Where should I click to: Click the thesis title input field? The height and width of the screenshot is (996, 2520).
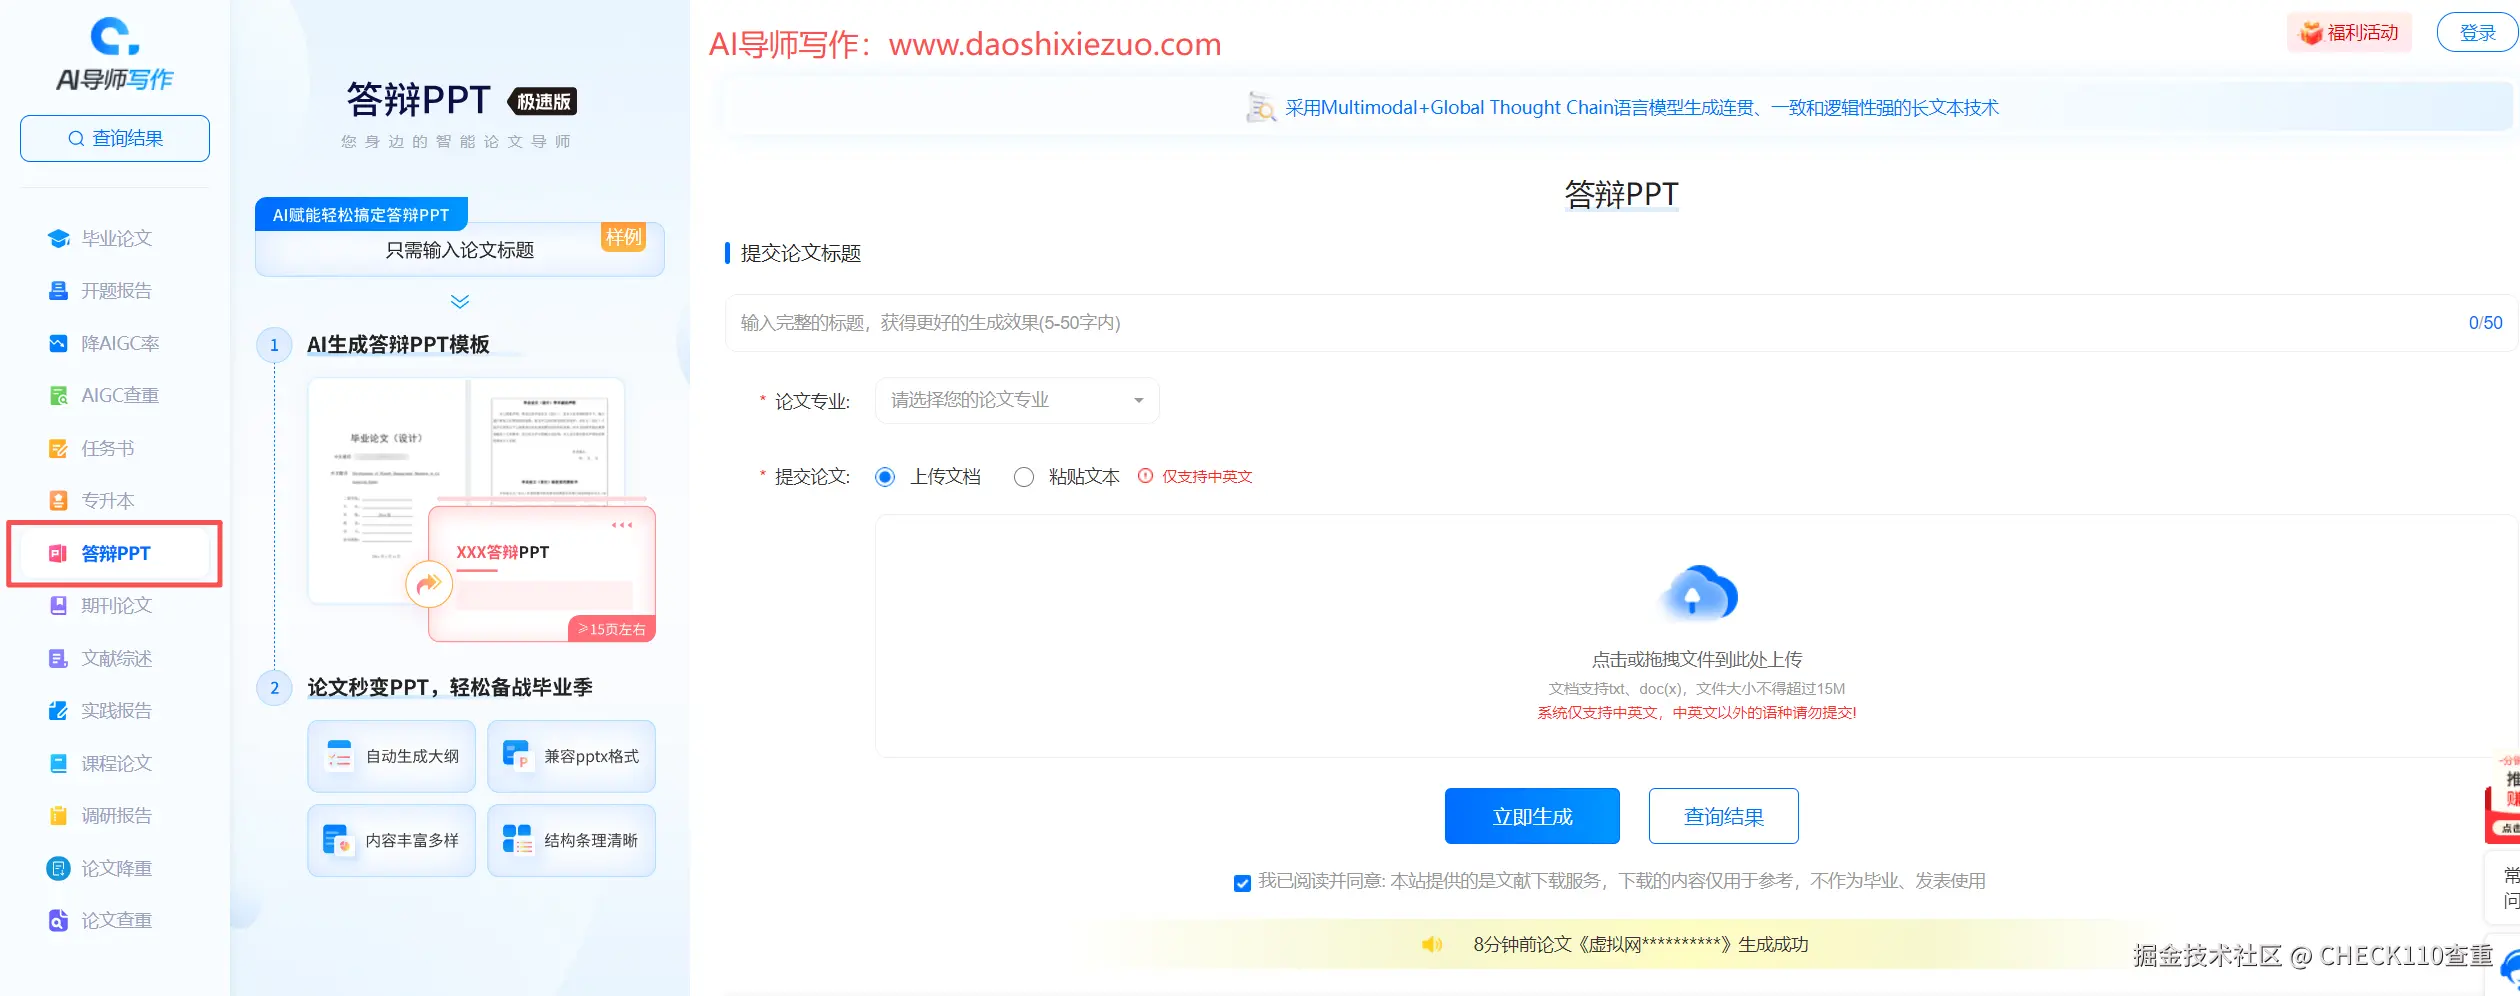(x=1621, y=323)
